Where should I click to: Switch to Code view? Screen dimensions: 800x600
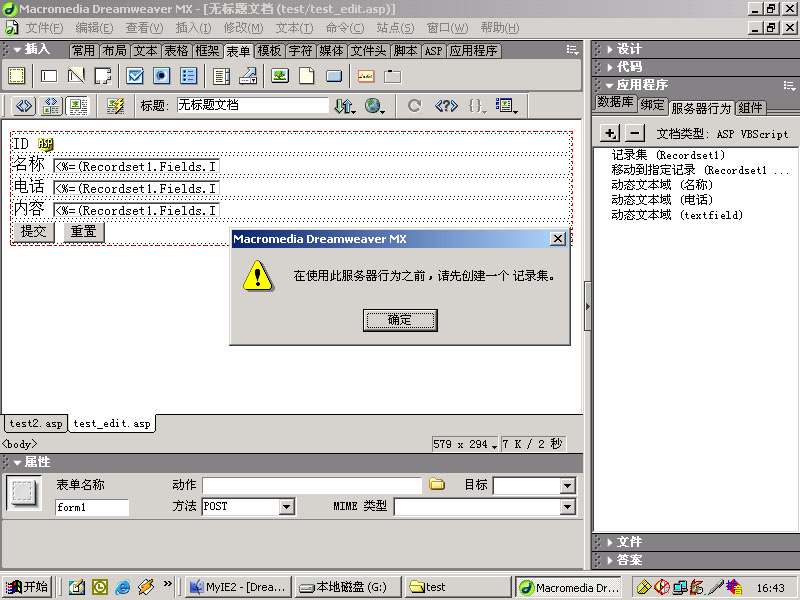[x=24, y=106]
